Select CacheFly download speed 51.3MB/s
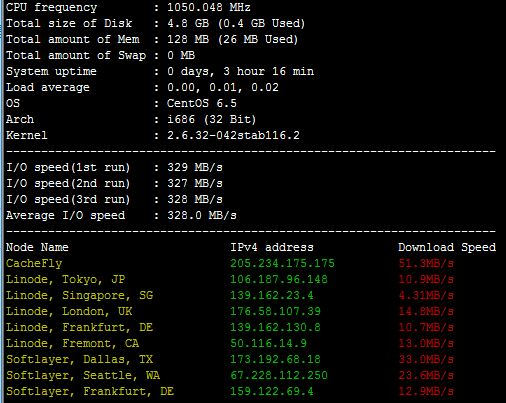 pyautogui.click(x=426, y=263)
